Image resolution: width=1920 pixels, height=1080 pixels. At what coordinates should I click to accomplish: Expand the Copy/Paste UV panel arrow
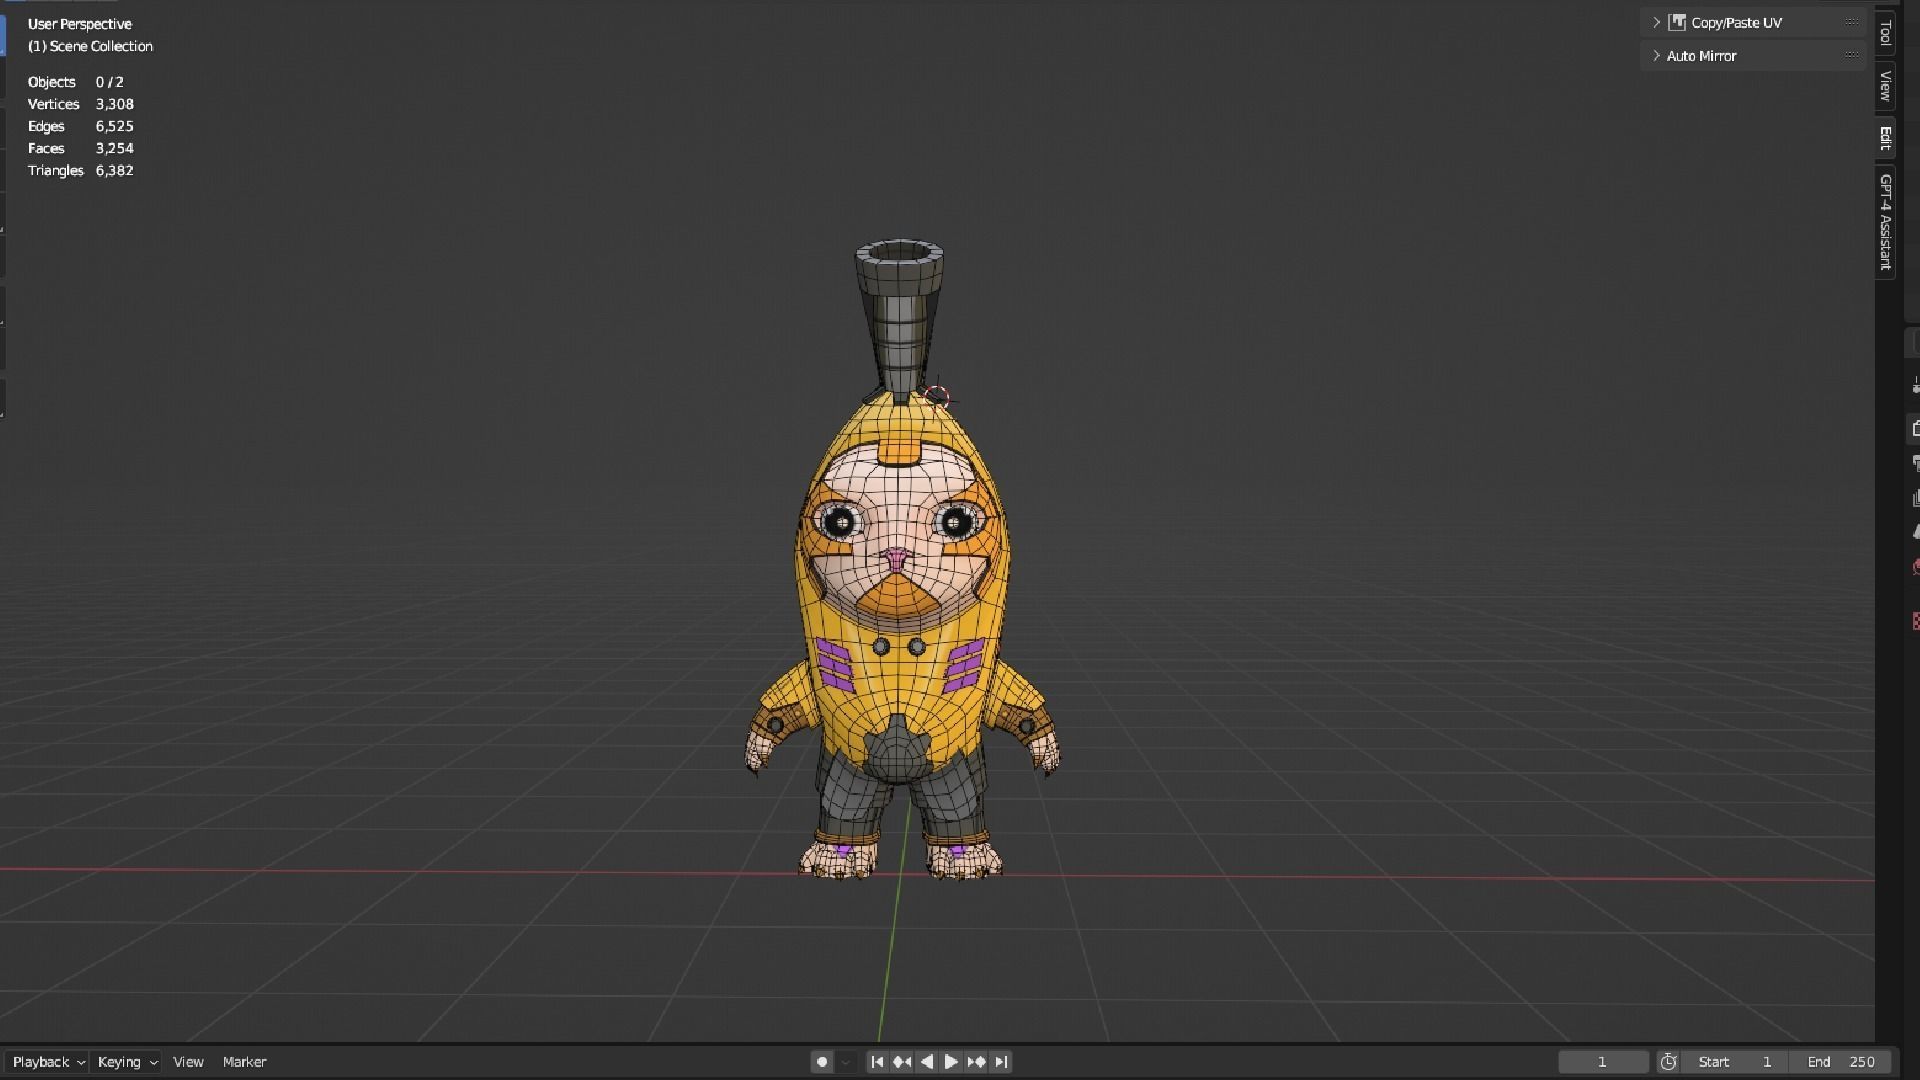1656,22
